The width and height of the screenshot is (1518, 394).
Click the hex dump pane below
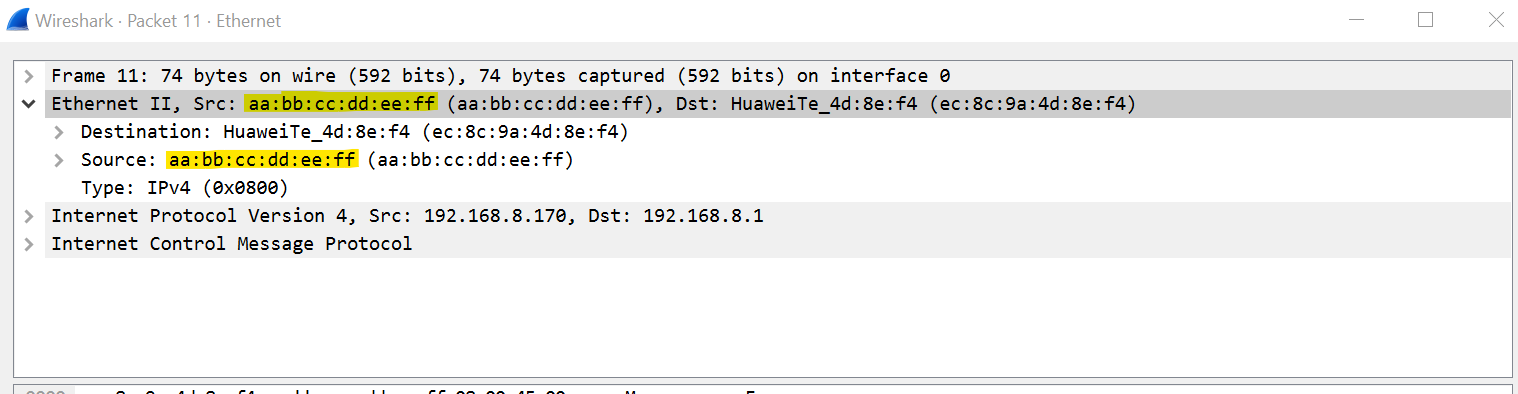coord(760,390)
